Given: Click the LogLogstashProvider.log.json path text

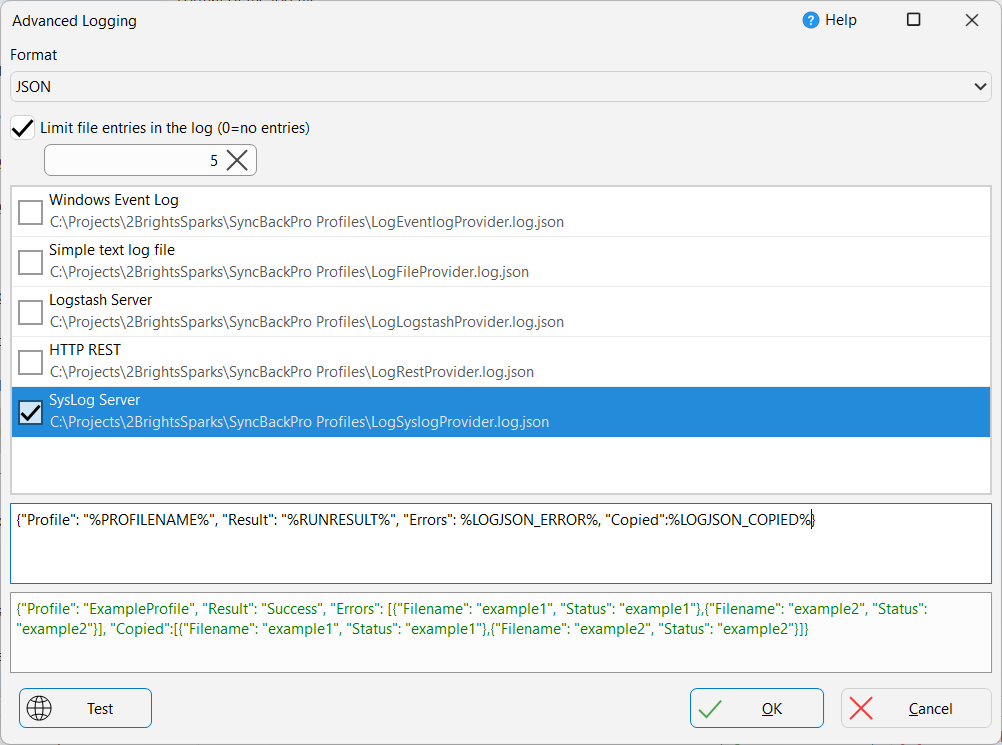Looking at the screenshot, I should [x=307, y=322].
